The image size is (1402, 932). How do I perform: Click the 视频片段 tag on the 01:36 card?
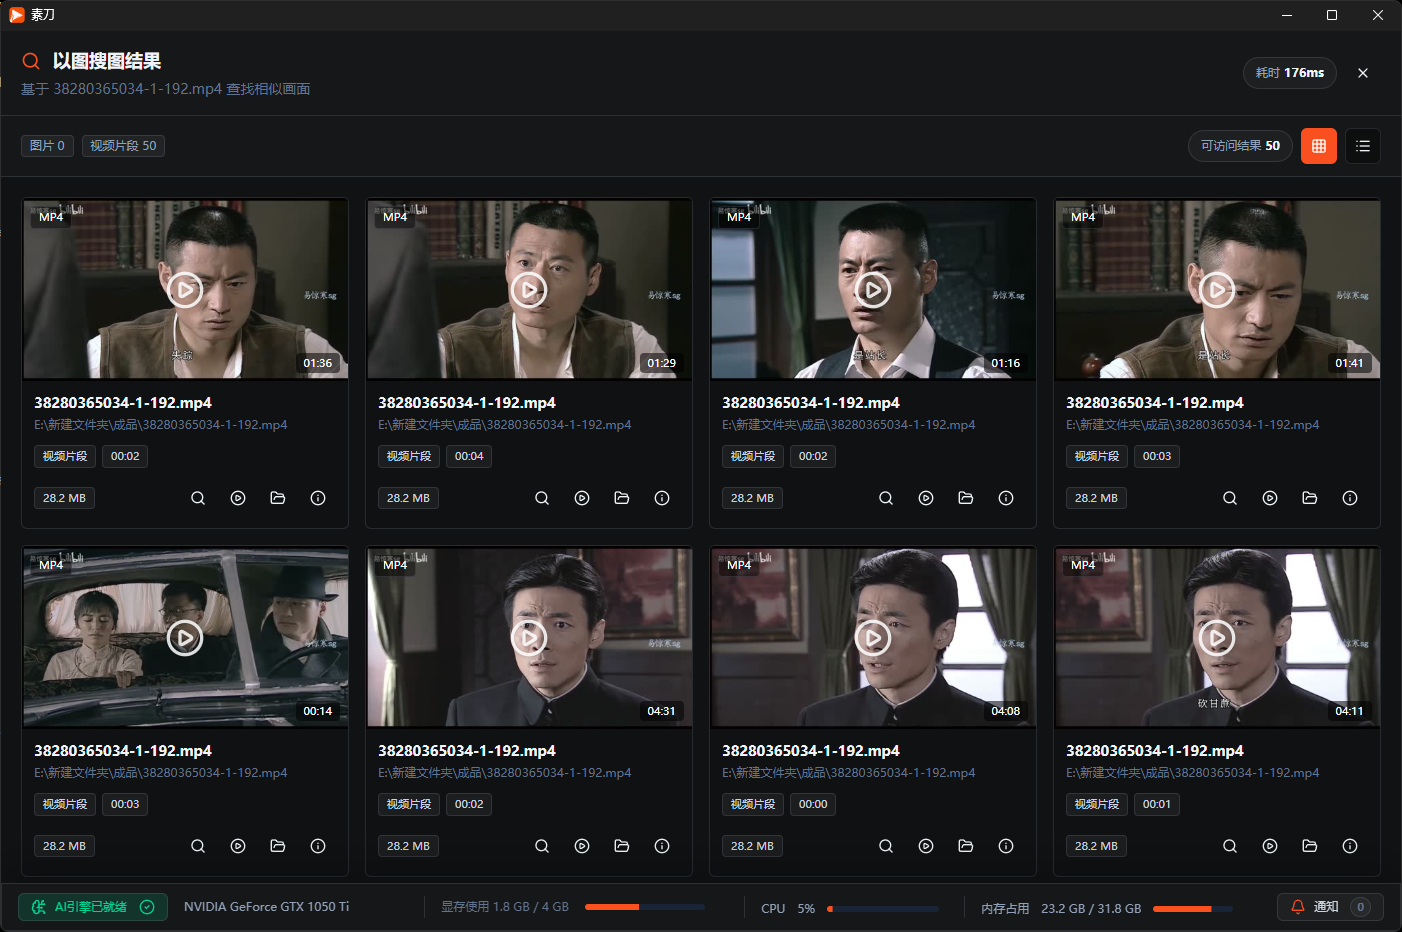(65, 456)
